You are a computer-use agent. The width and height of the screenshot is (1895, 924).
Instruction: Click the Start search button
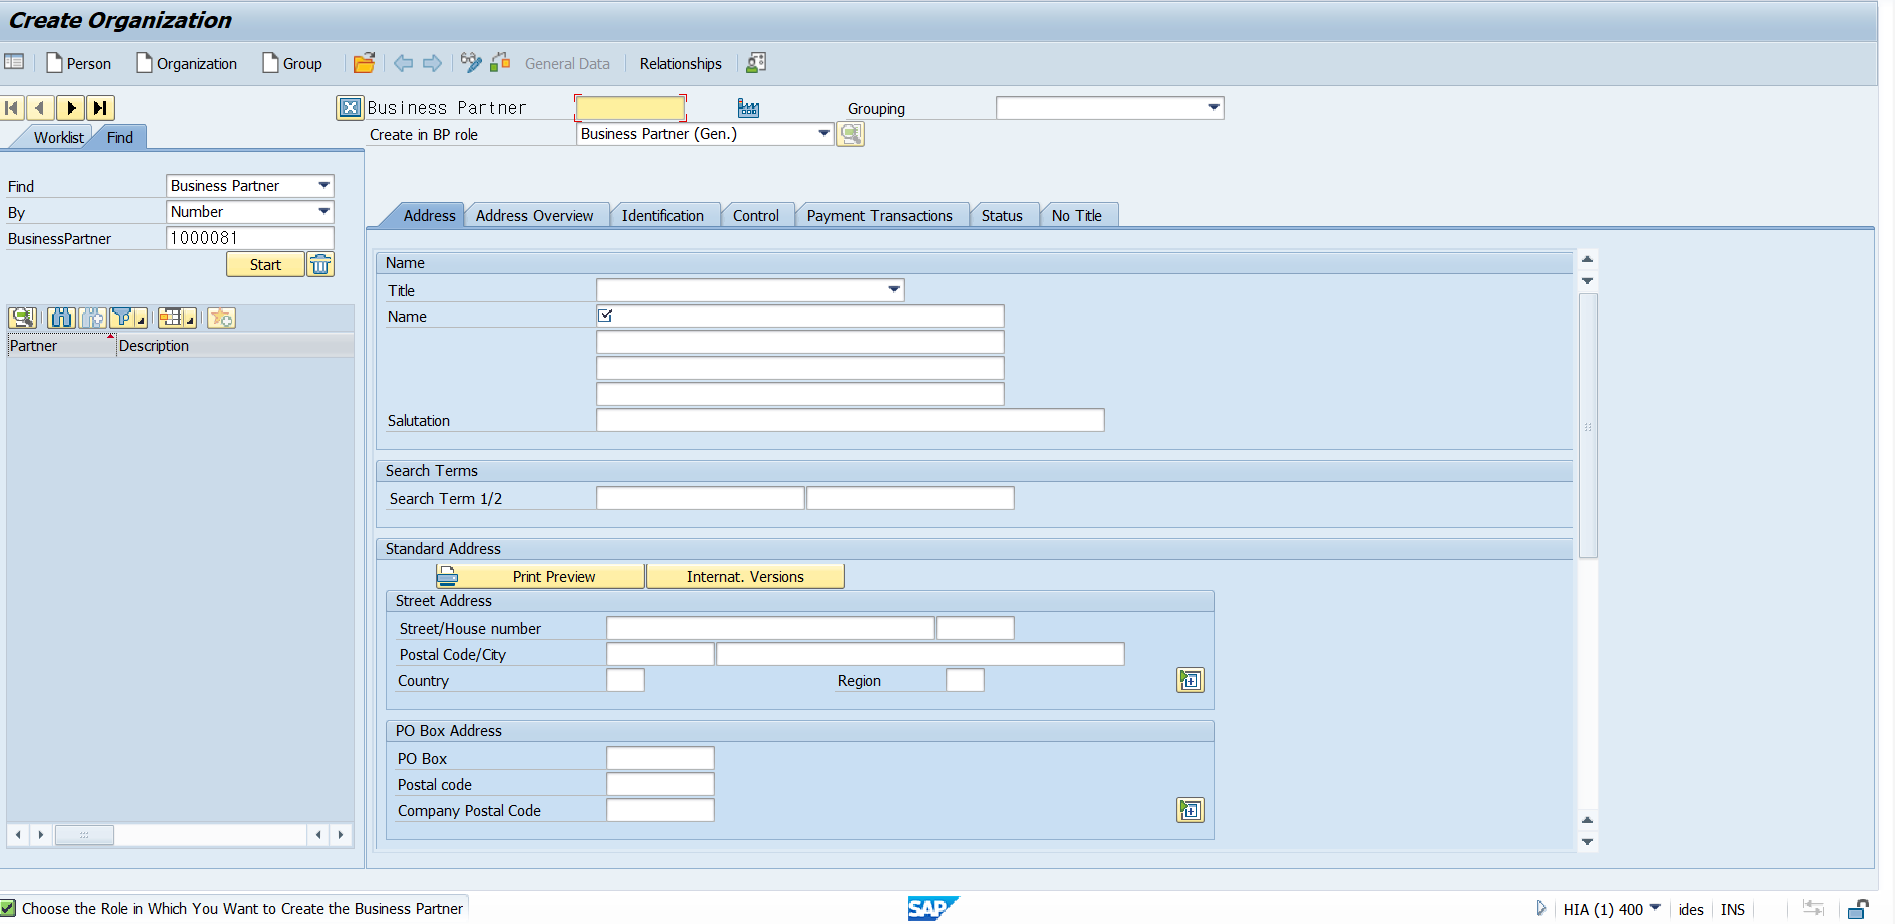[x=265, y=264]
